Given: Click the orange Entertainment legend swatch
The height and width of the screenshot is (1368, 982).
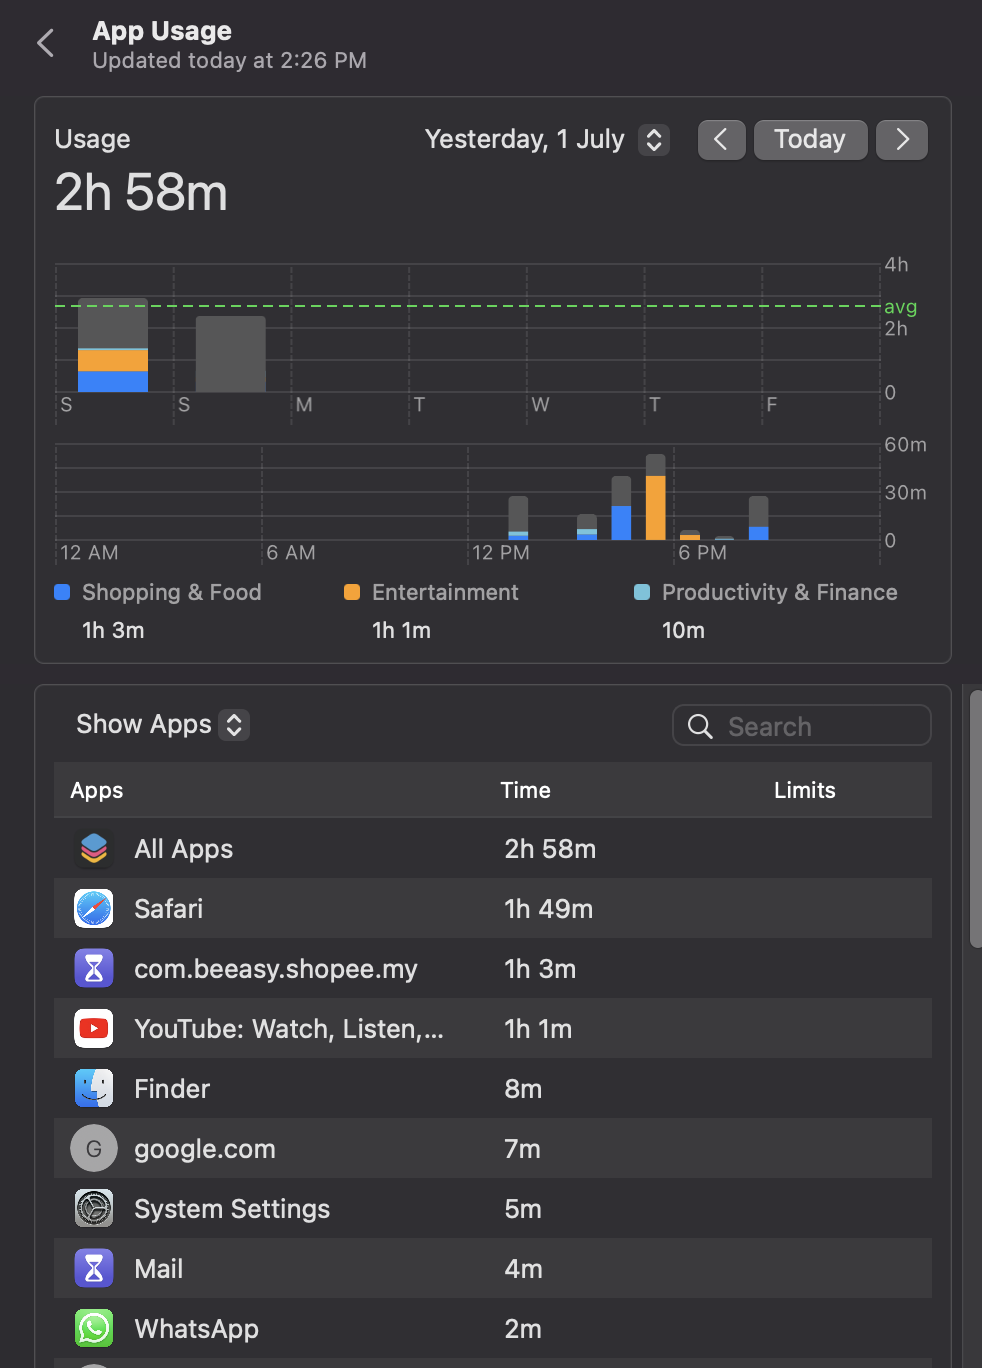Looking at the screenshot, I should point(352,592).
